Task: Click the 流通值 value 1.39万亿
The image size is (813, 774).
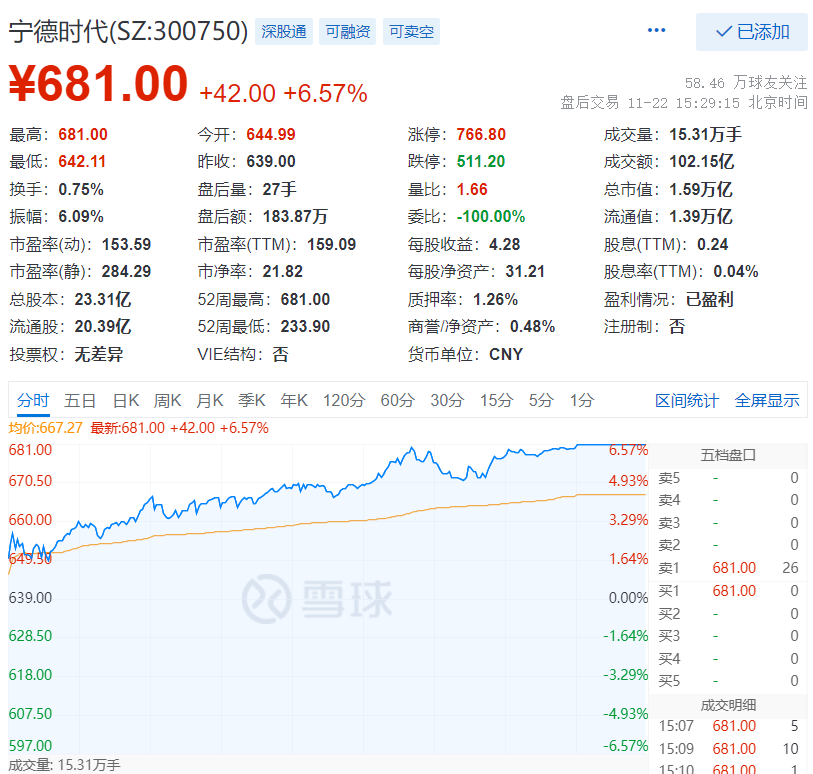Action: click(x=700, y=217)
